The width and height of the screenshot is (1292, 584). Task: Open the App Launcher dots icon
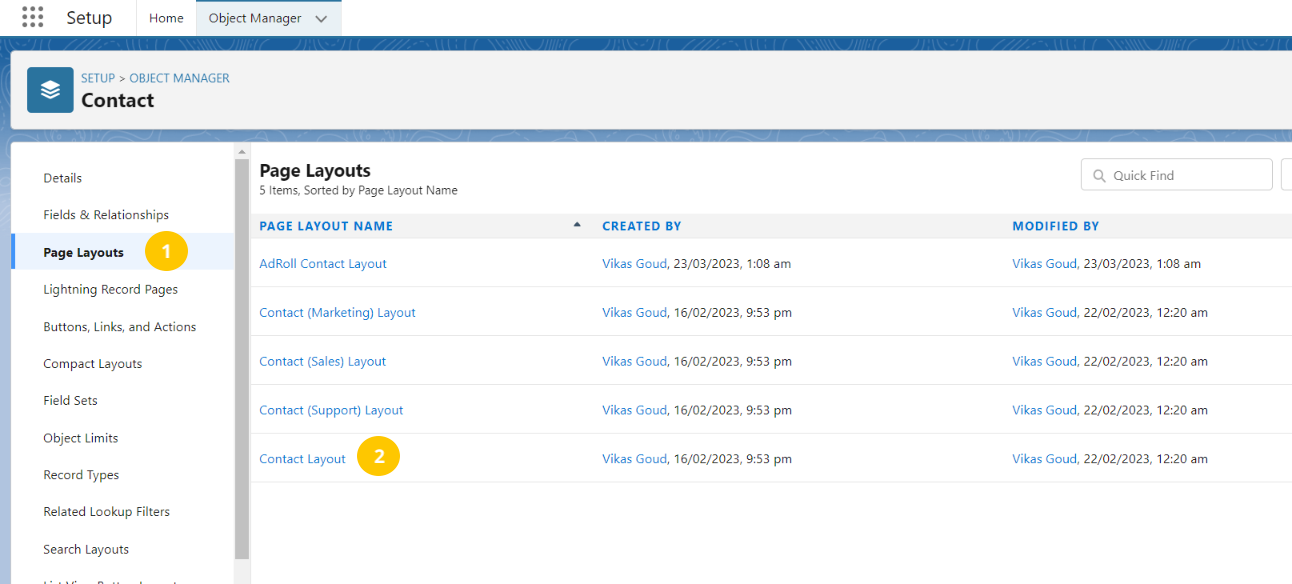(x=33, y=18)
